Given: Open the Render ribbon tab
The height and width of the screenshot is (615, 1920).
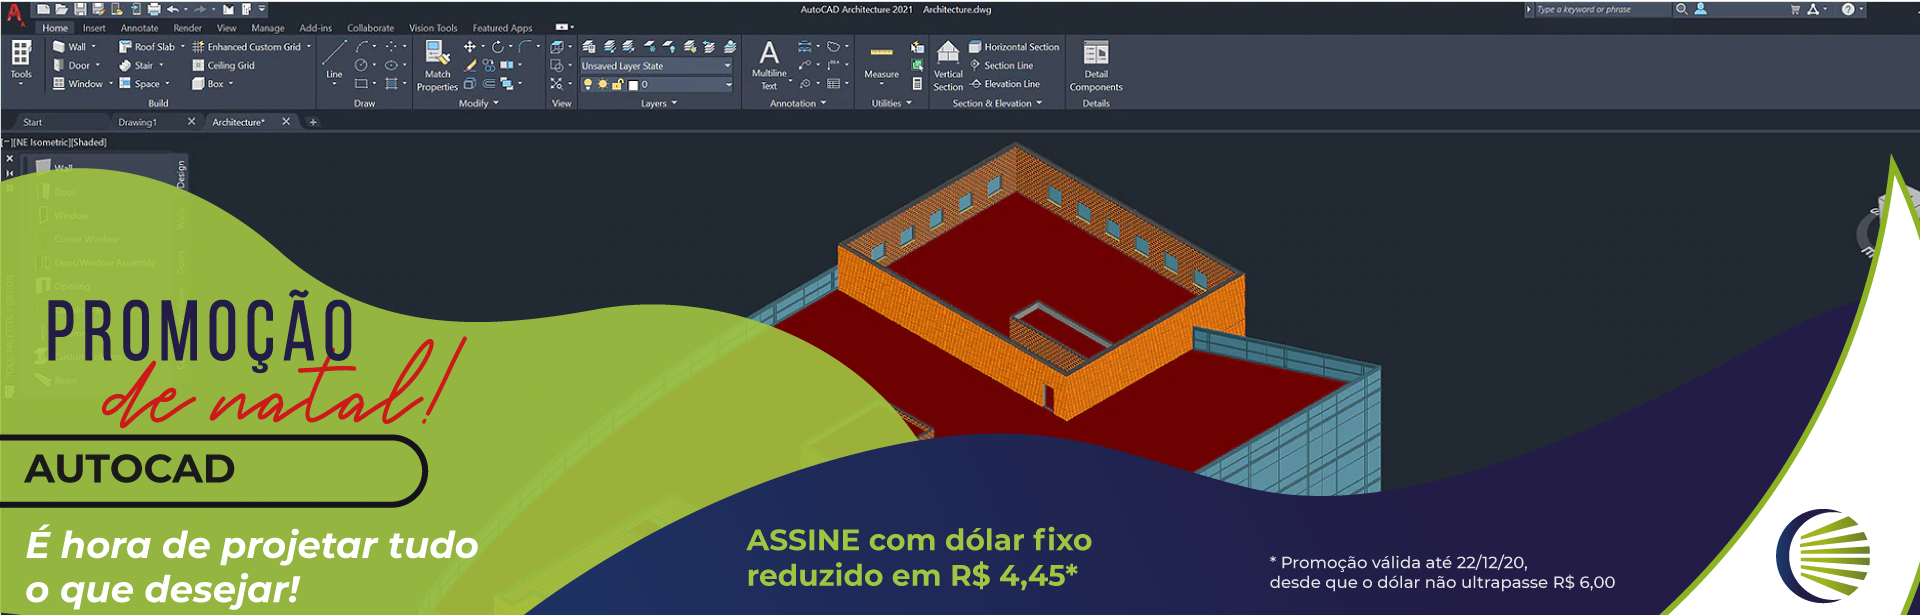Looking at the screenshot, I should click(187, 28).
